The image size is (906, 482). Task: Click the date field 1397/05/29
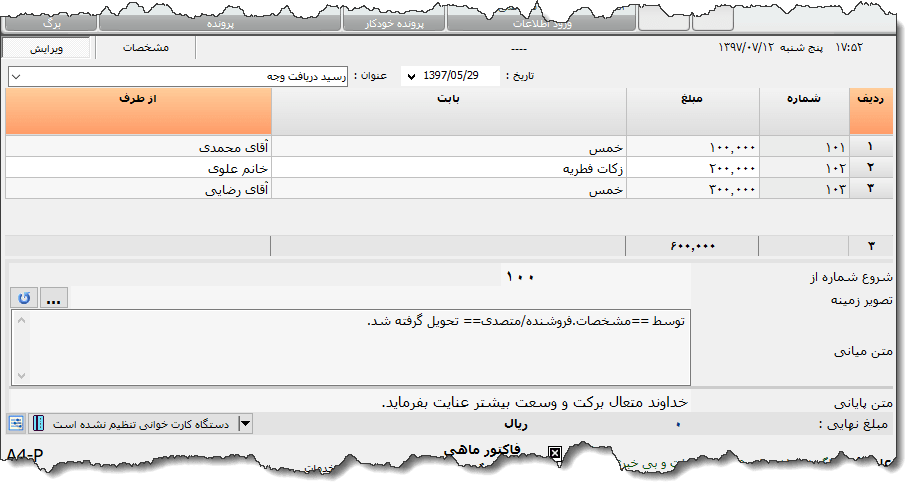pyautogui.click(x=451, y=76)
